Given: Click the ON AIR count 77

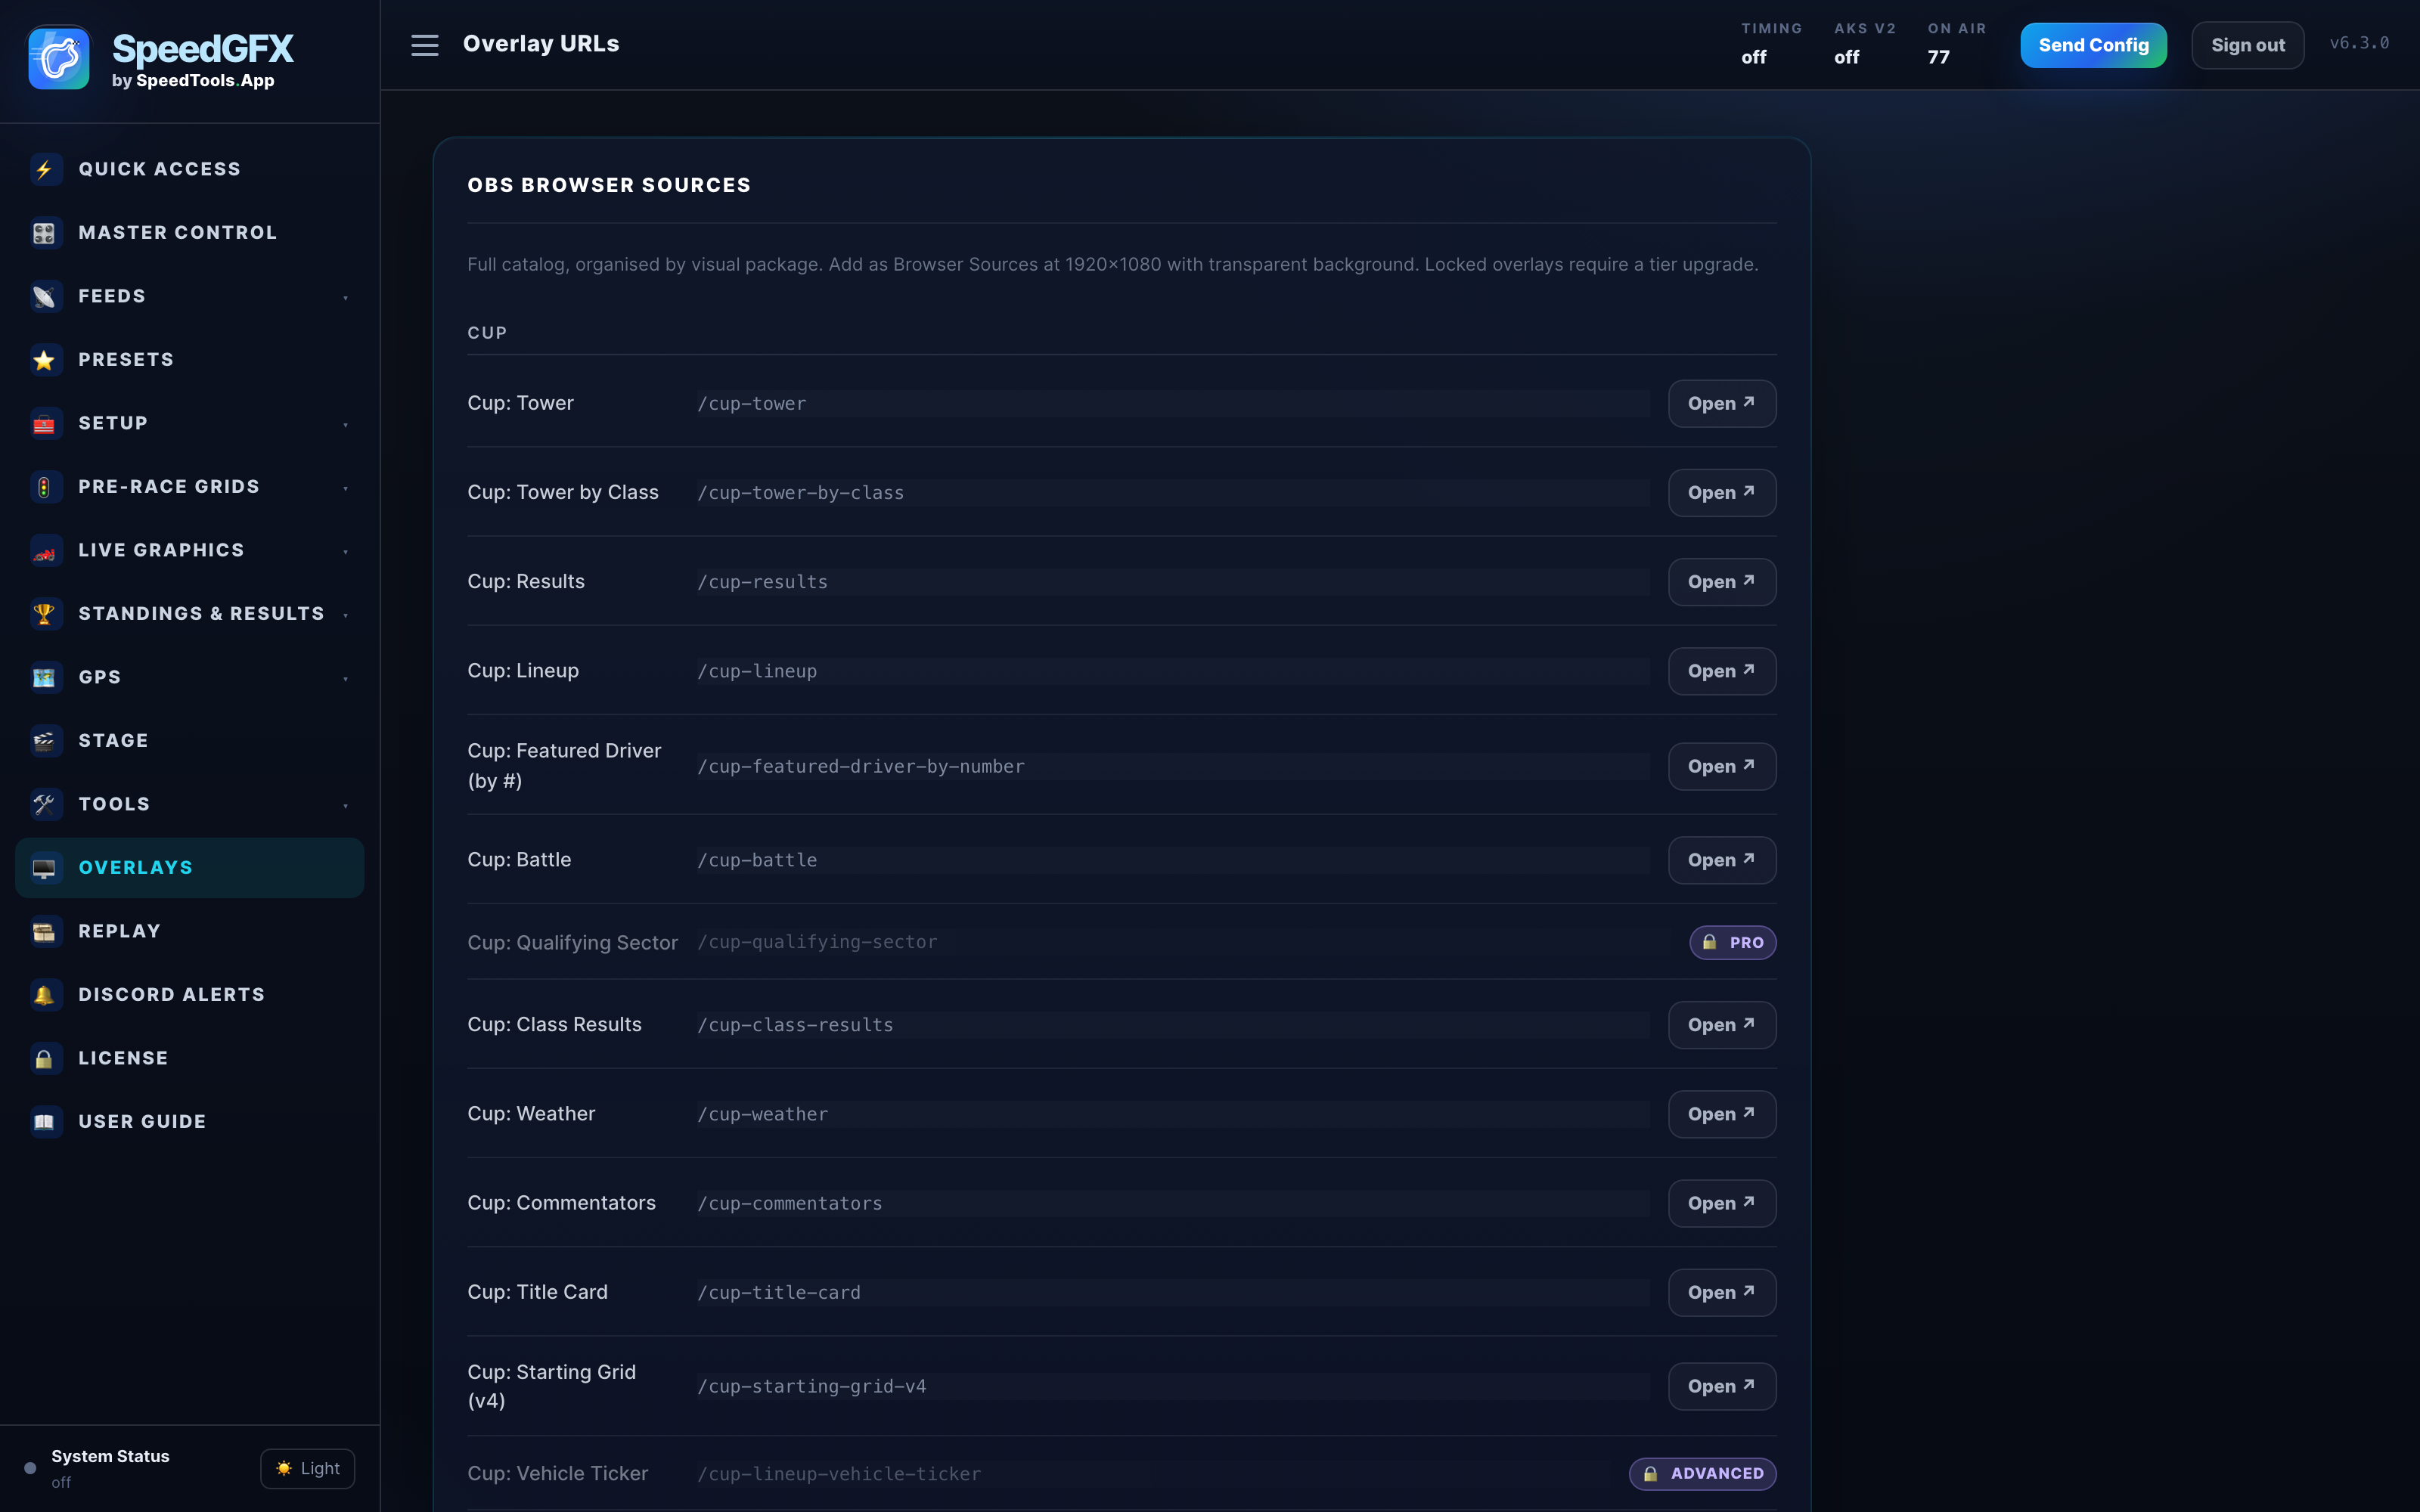Looking at the screenshot, I should [1938, 57].
